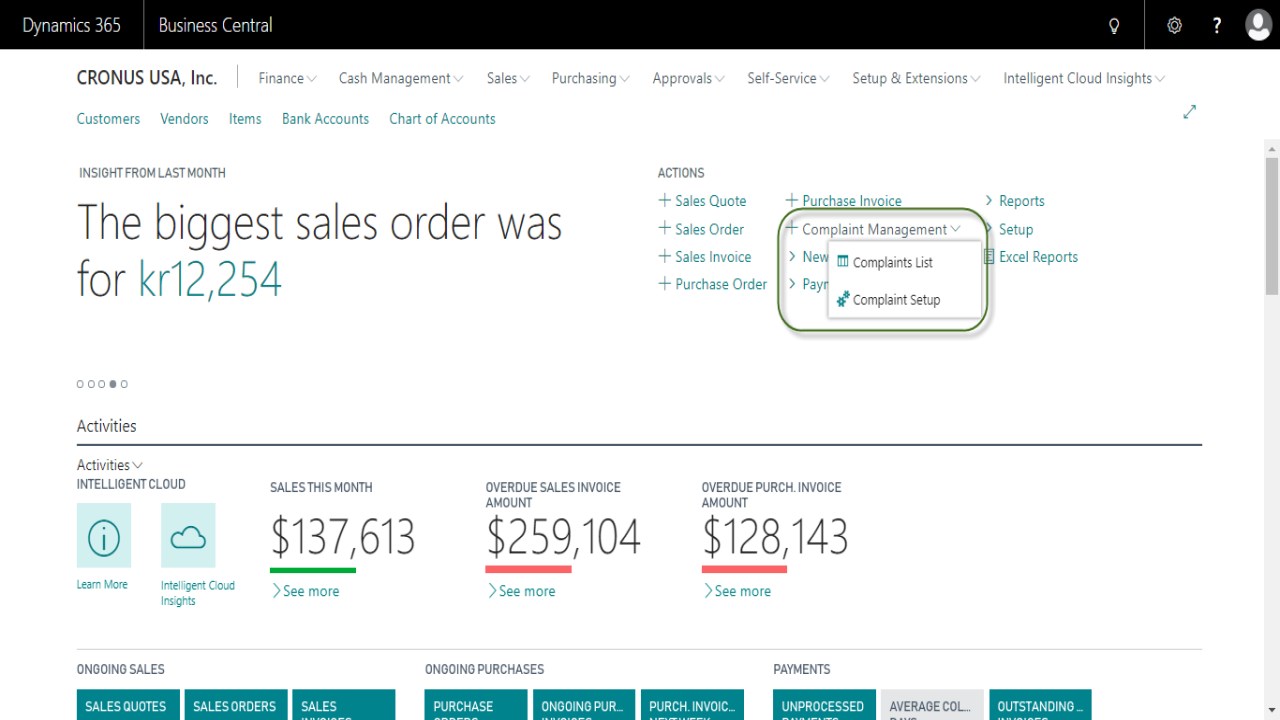Click chevron under Overdue Sales Invoice Amount
Viewport: 1280px width, 720px height.
[x=492, y=591]
